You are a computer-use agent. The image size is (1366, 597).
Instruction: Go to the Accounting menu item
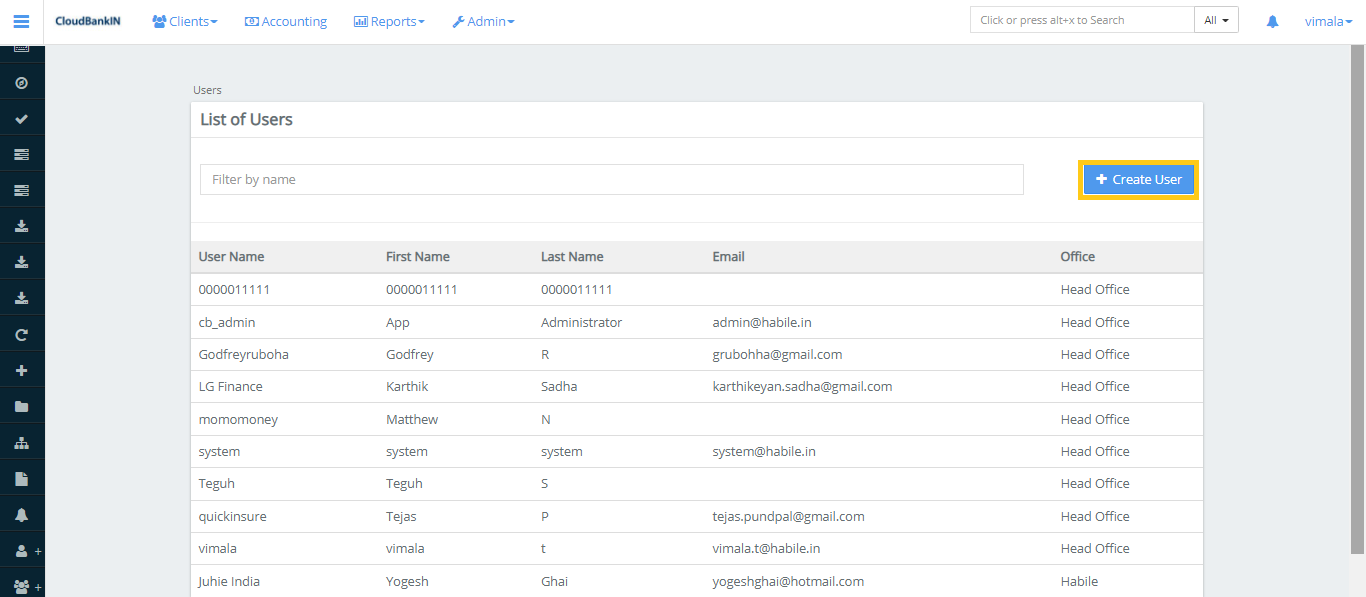[x=286, y=21]
